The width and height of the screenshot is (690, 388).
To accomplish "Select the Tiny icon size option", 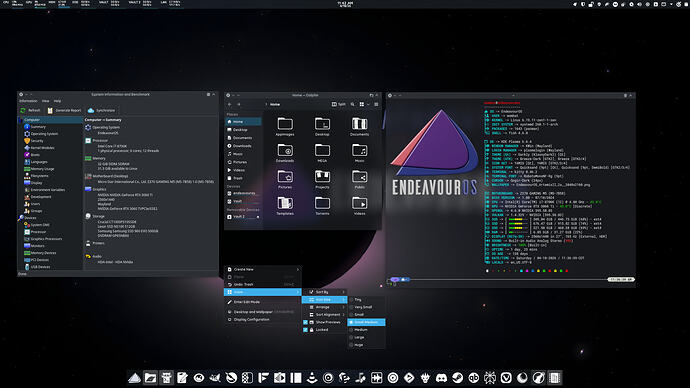I will (x=366, y=300).
